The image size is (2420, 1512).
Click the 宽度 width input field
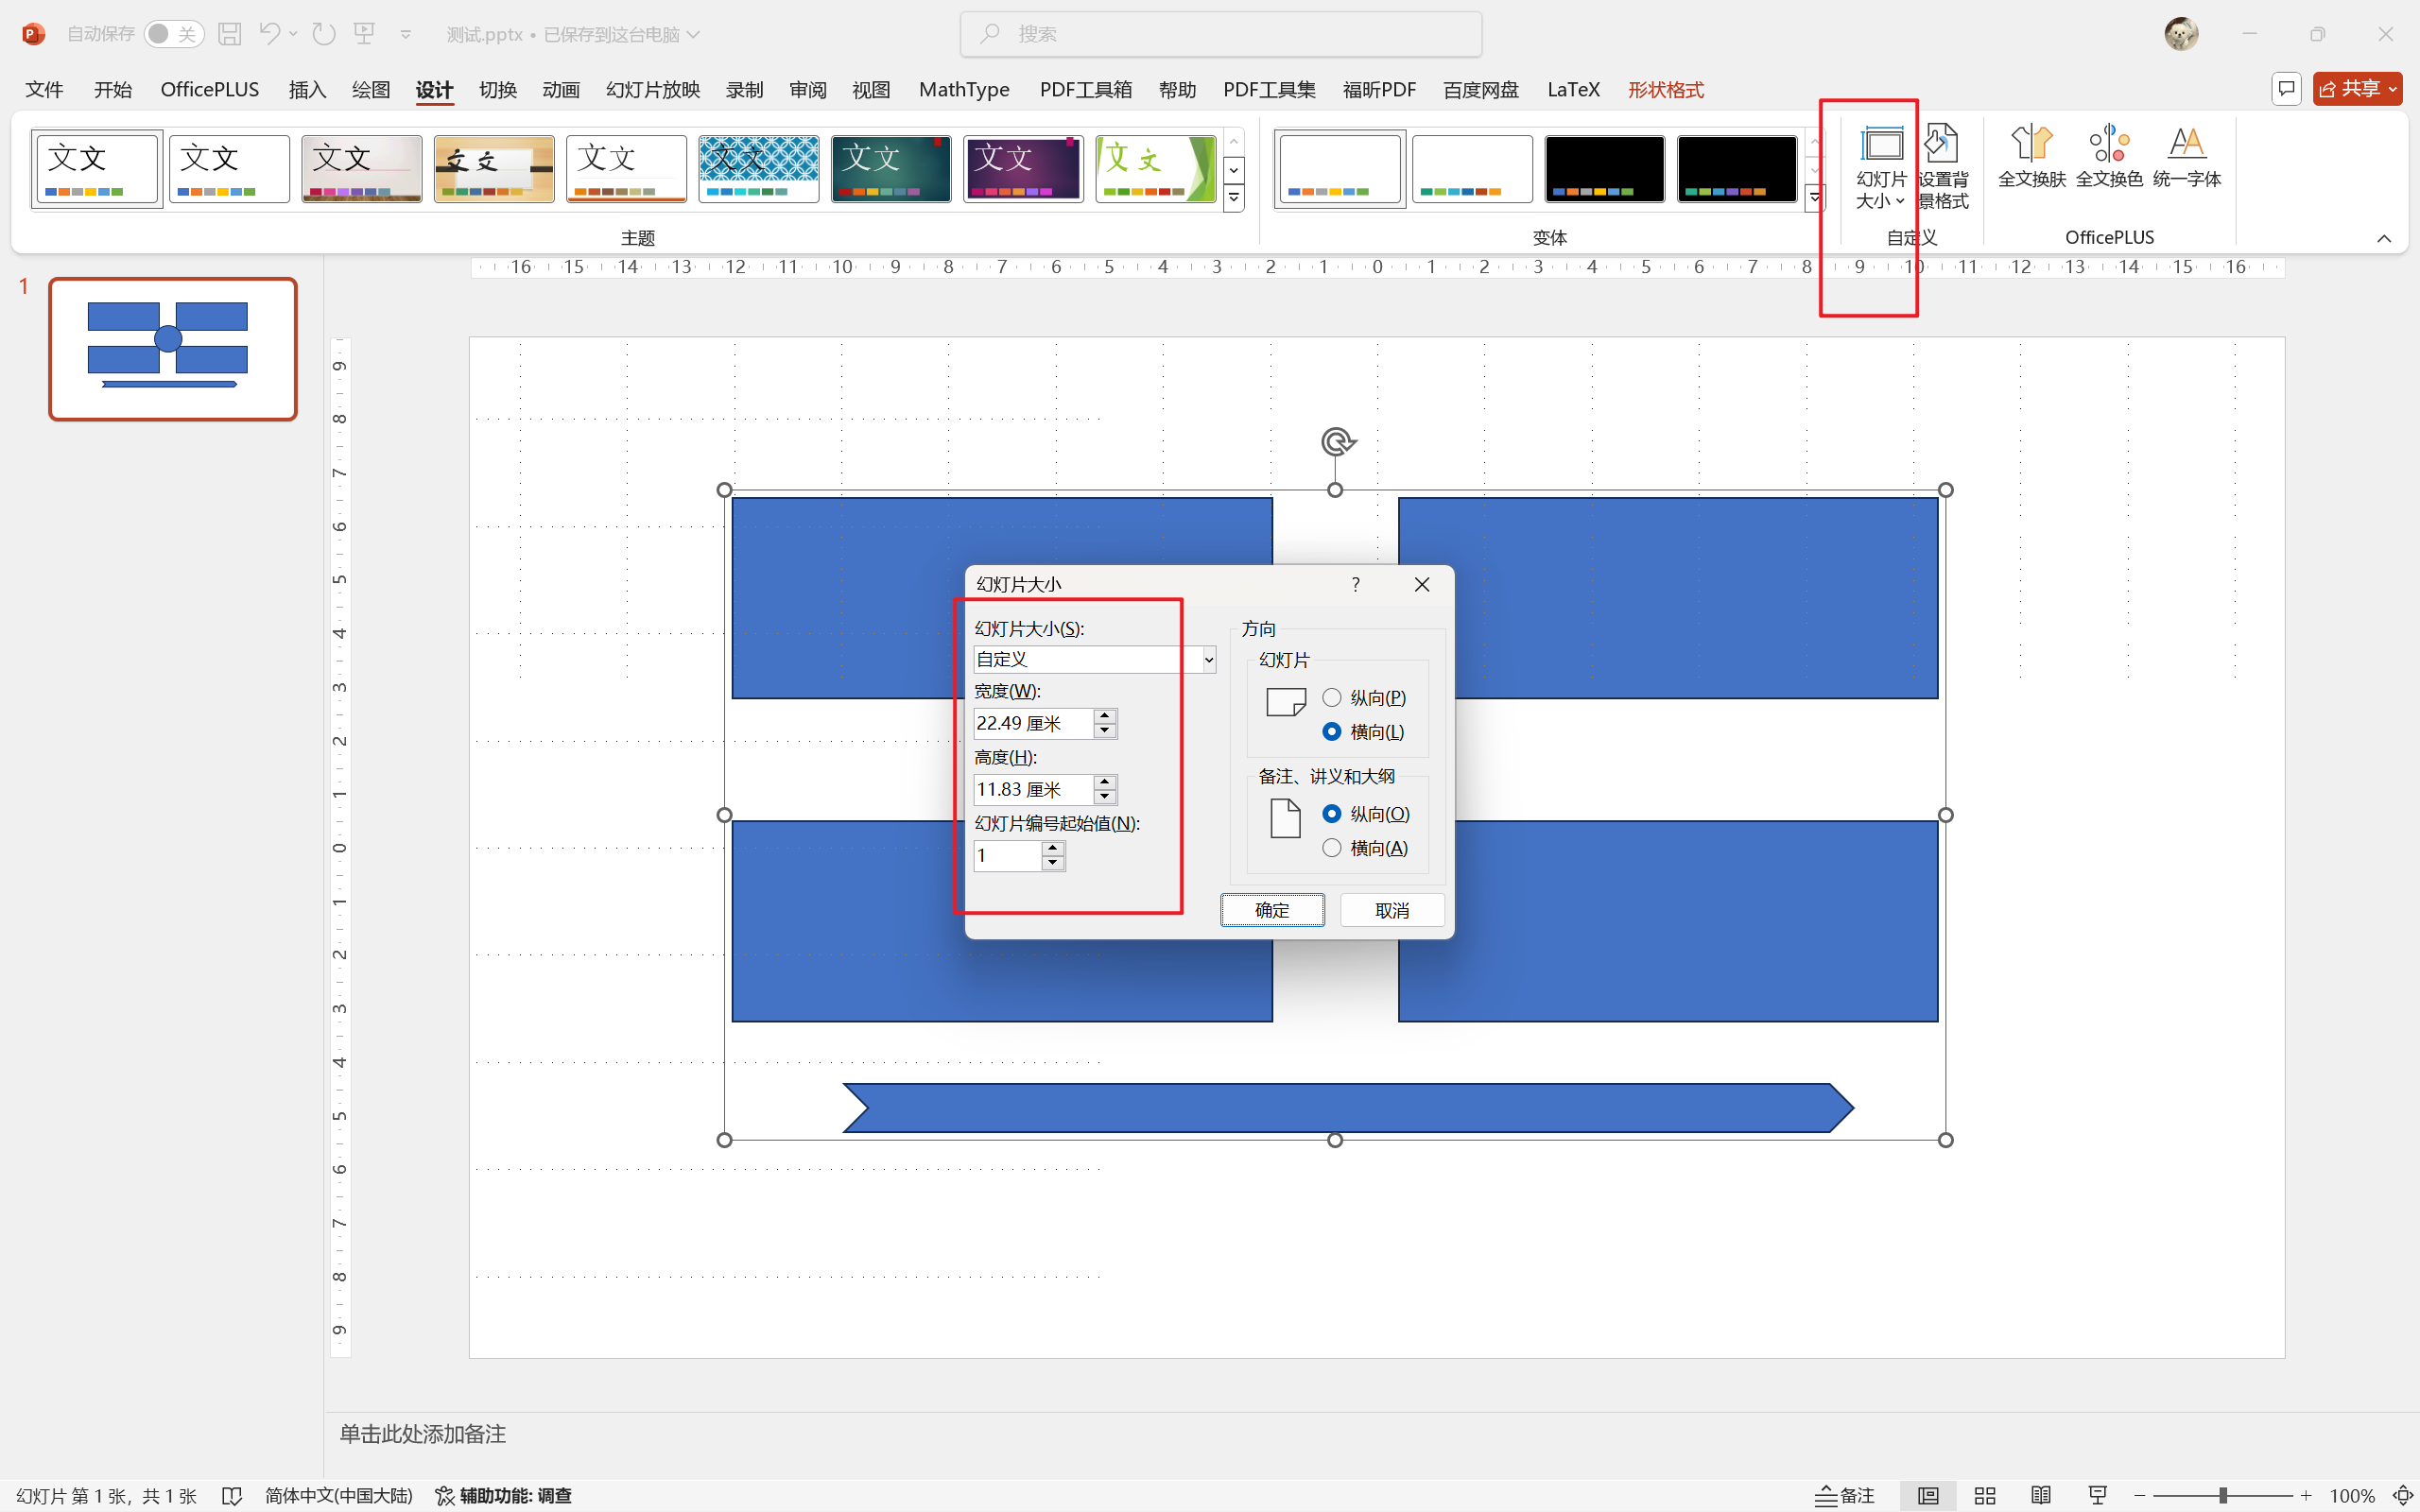tap(1032, 723)
